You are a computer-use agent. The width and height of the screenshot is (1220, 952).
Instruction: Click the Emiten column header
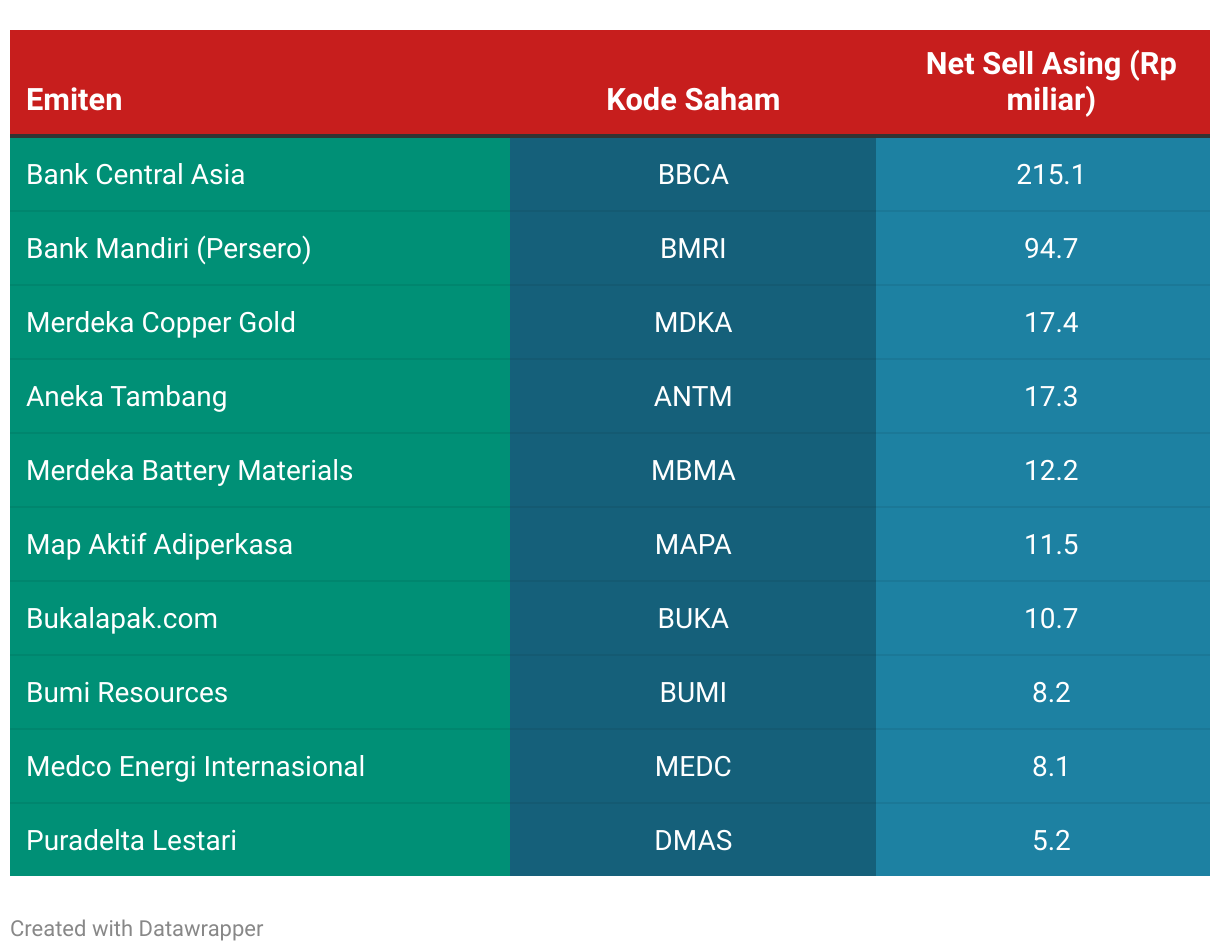(x=260, y=83)
